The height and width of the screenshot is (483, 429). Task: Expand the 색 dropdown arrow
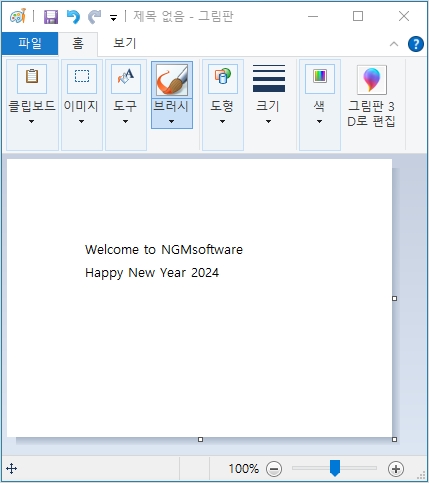[319, 122]
